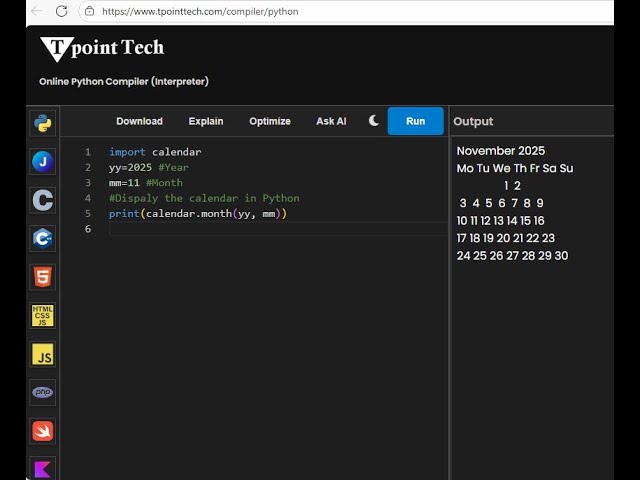Place cursor on empty line 6 in editor

click(x=278, y=229)
